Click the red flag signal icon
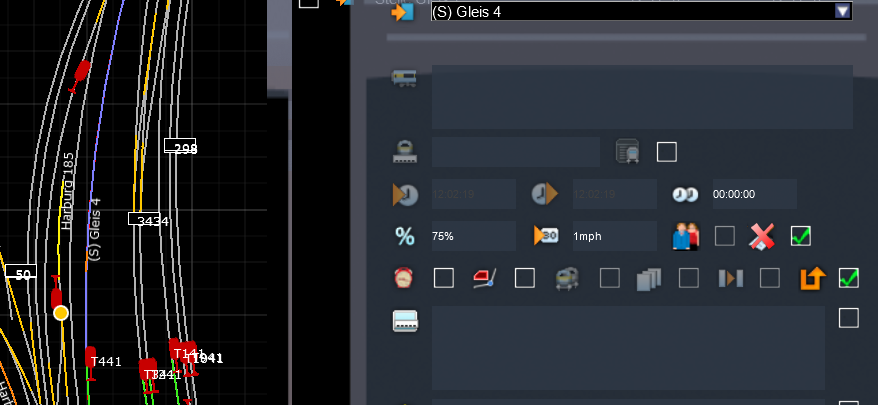 pyautogui.click(x=484, y=278)
